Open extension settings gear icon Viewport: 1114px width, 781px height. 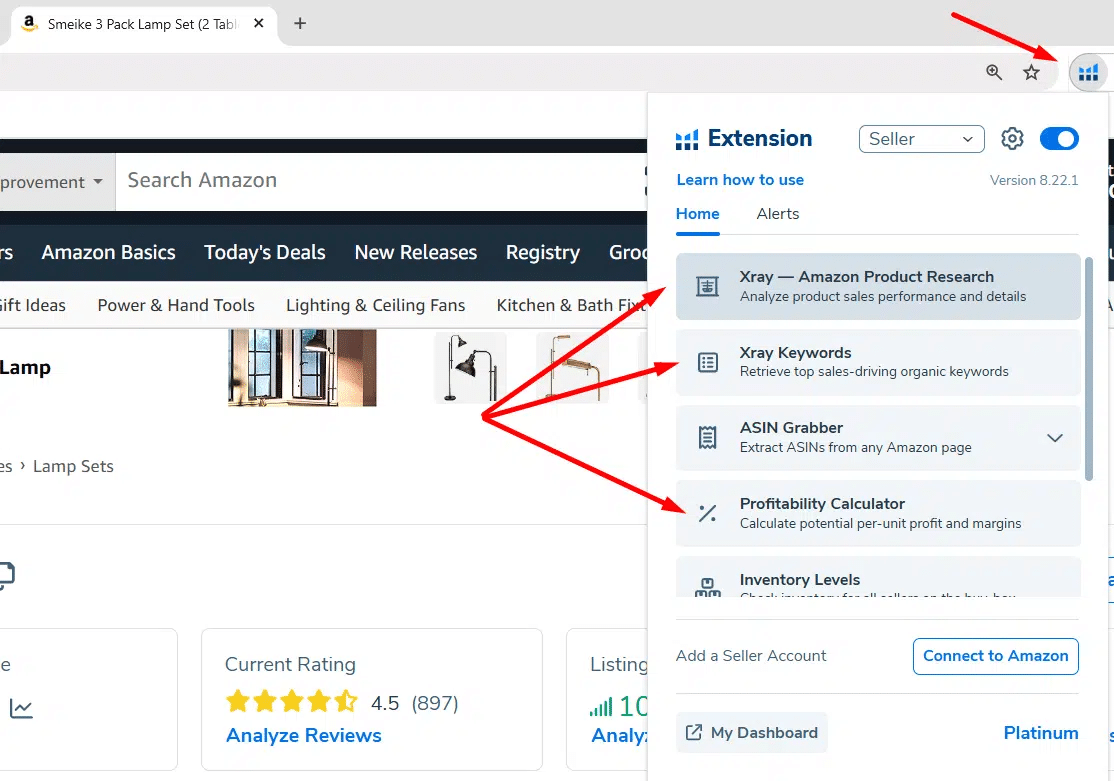(x=1012, y=139)
